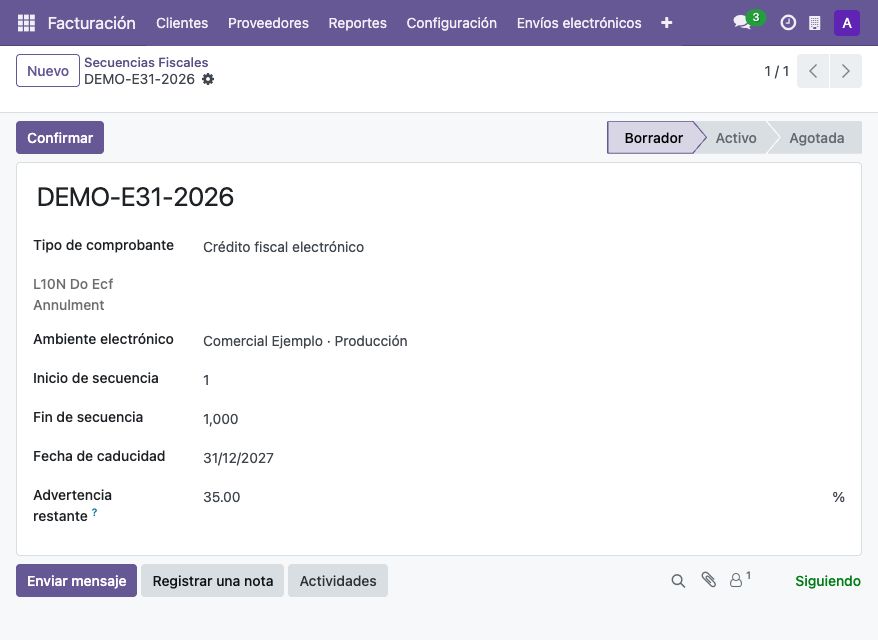The width and height of the screenshot is (878, 640).
Task: Click the Confirmar button
Action: [60, 138]
